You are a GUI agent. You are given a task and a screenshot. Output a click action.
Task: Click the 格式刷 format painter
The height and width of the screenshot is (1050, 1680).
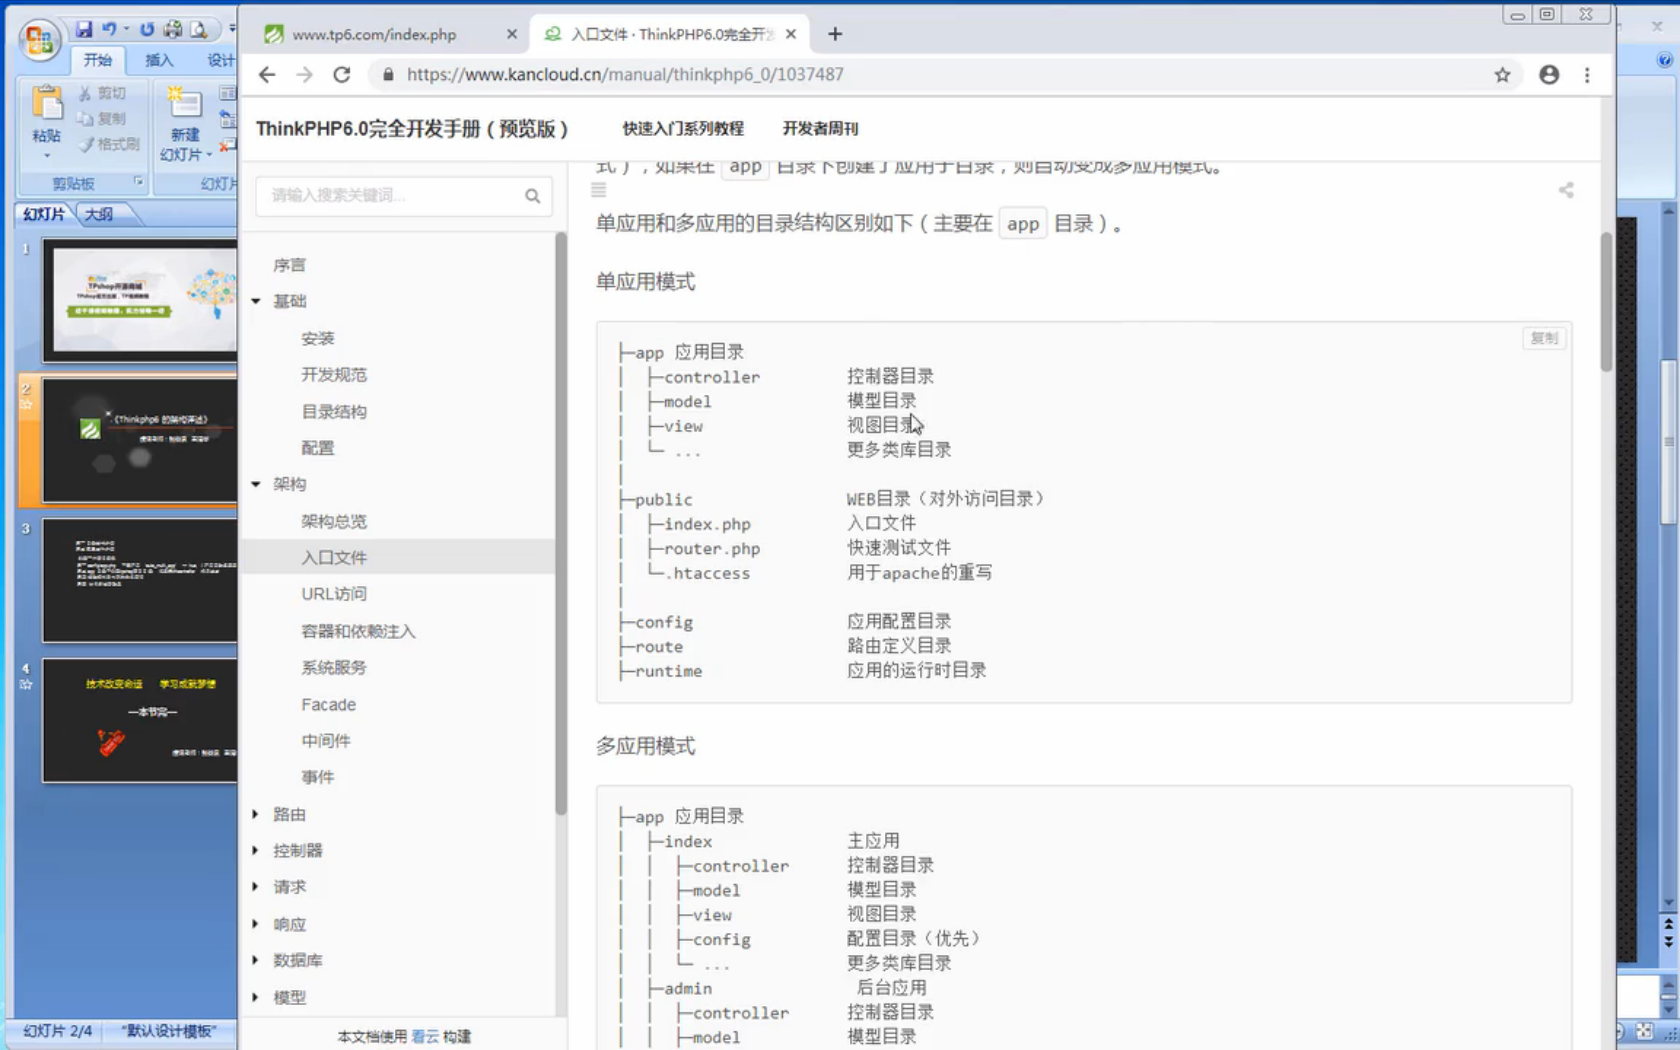click(x=110, y=144)
